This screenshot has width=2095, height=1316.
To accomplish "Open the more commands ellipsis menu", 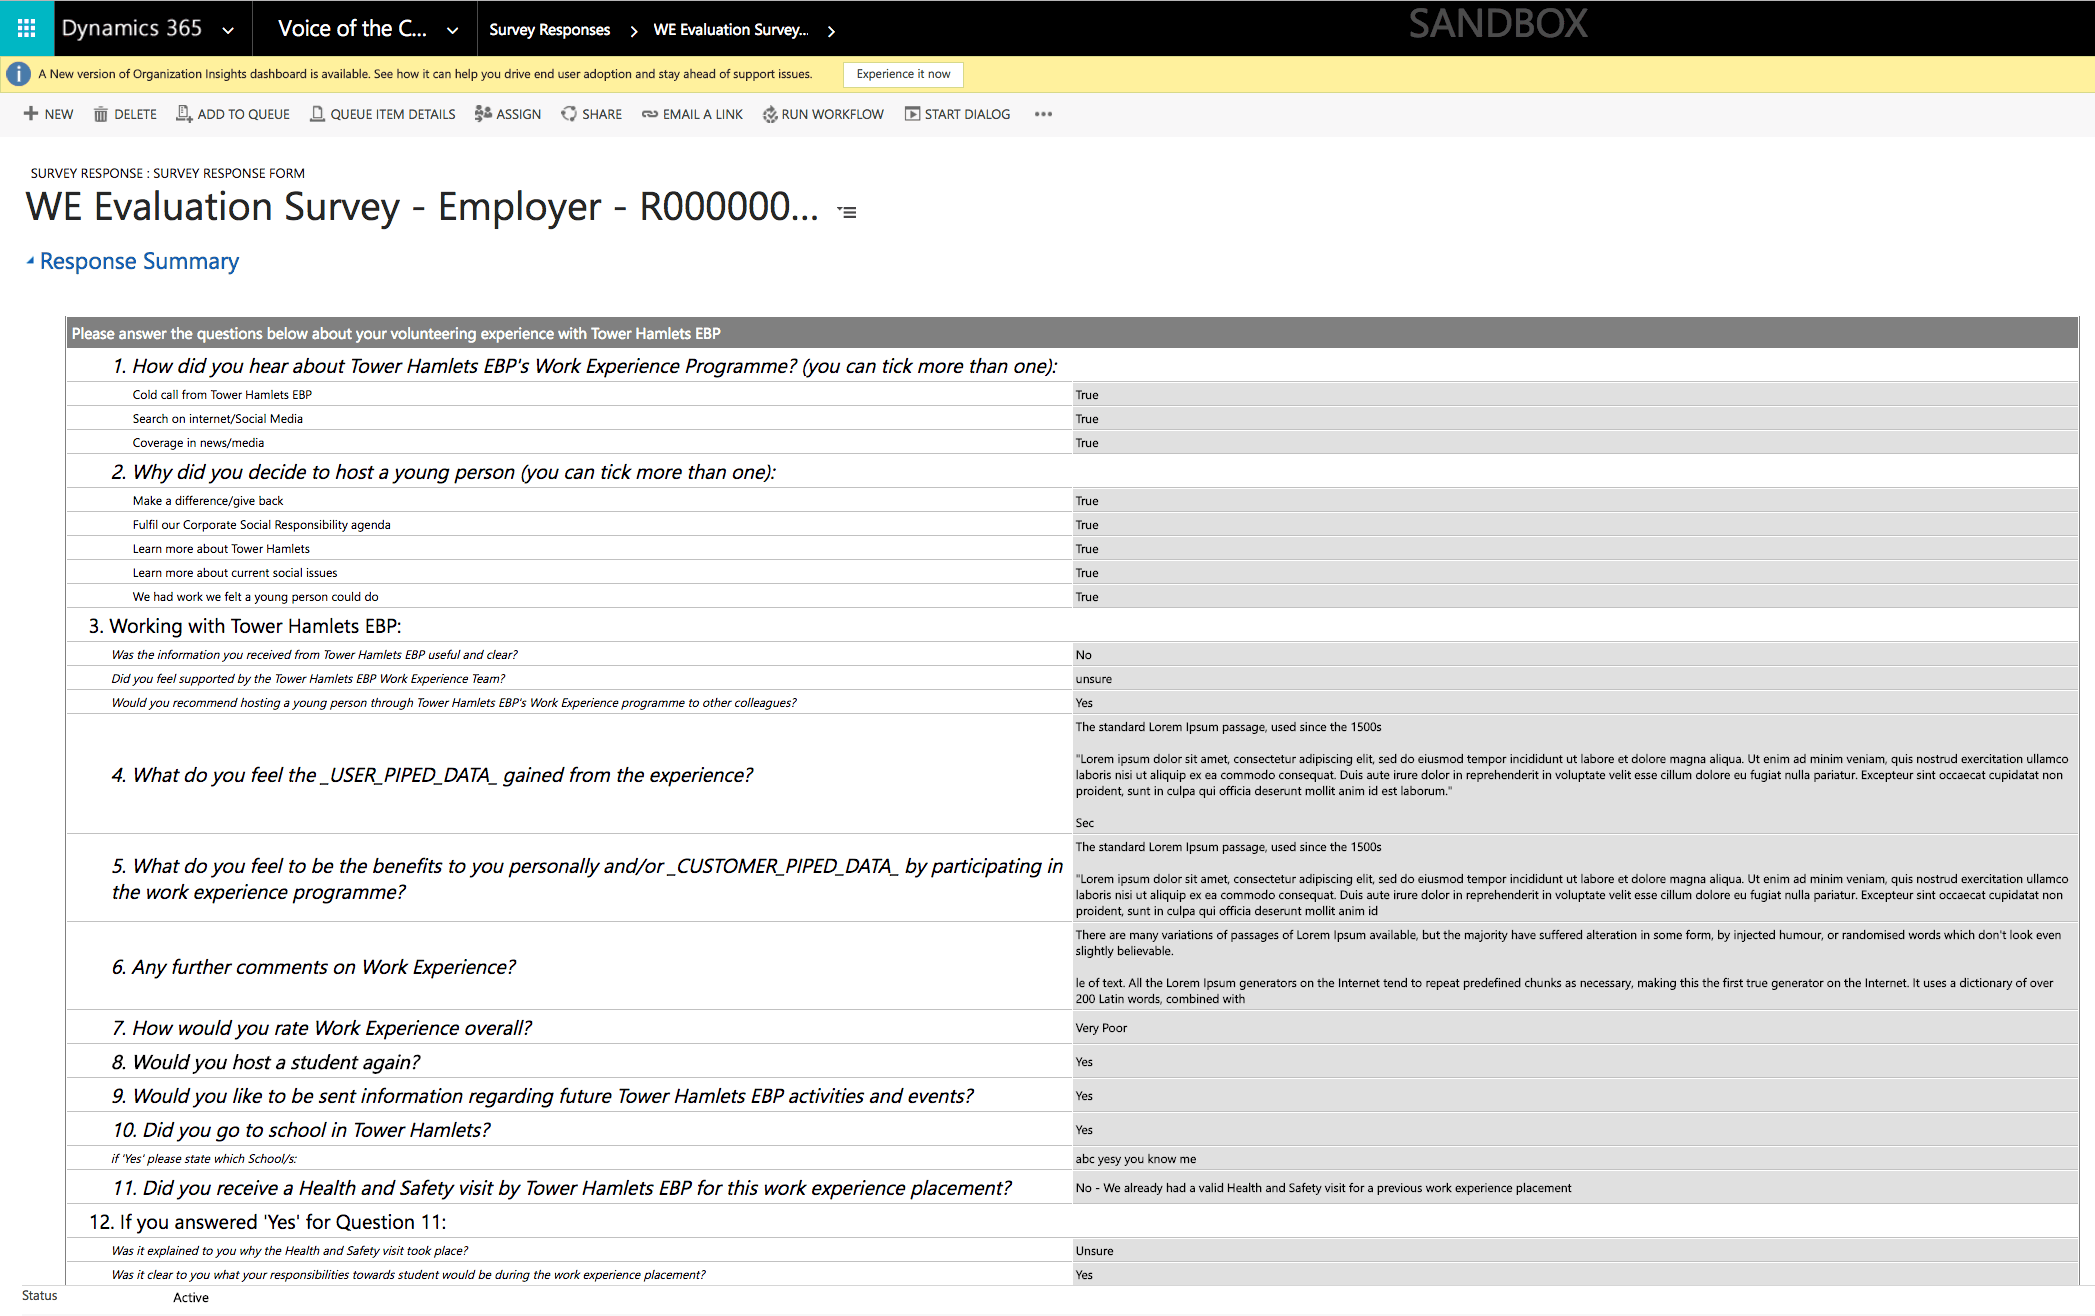I will point(1043,114).
